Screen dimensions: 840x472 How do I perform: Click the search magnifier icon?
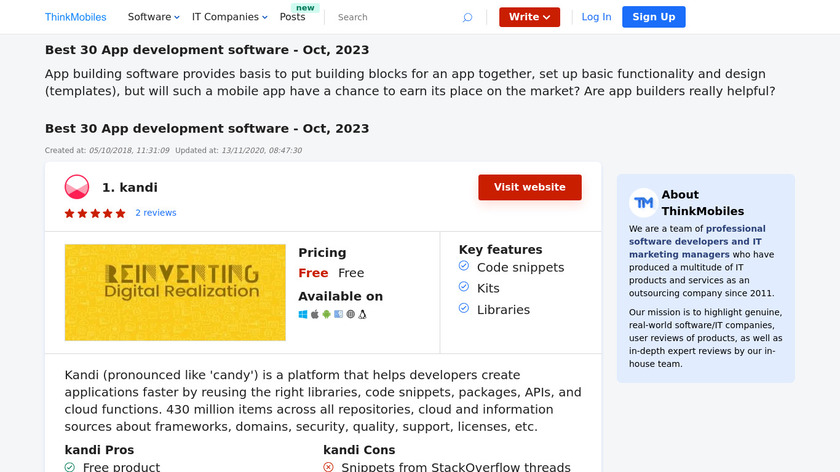click(x=467, y=17)
